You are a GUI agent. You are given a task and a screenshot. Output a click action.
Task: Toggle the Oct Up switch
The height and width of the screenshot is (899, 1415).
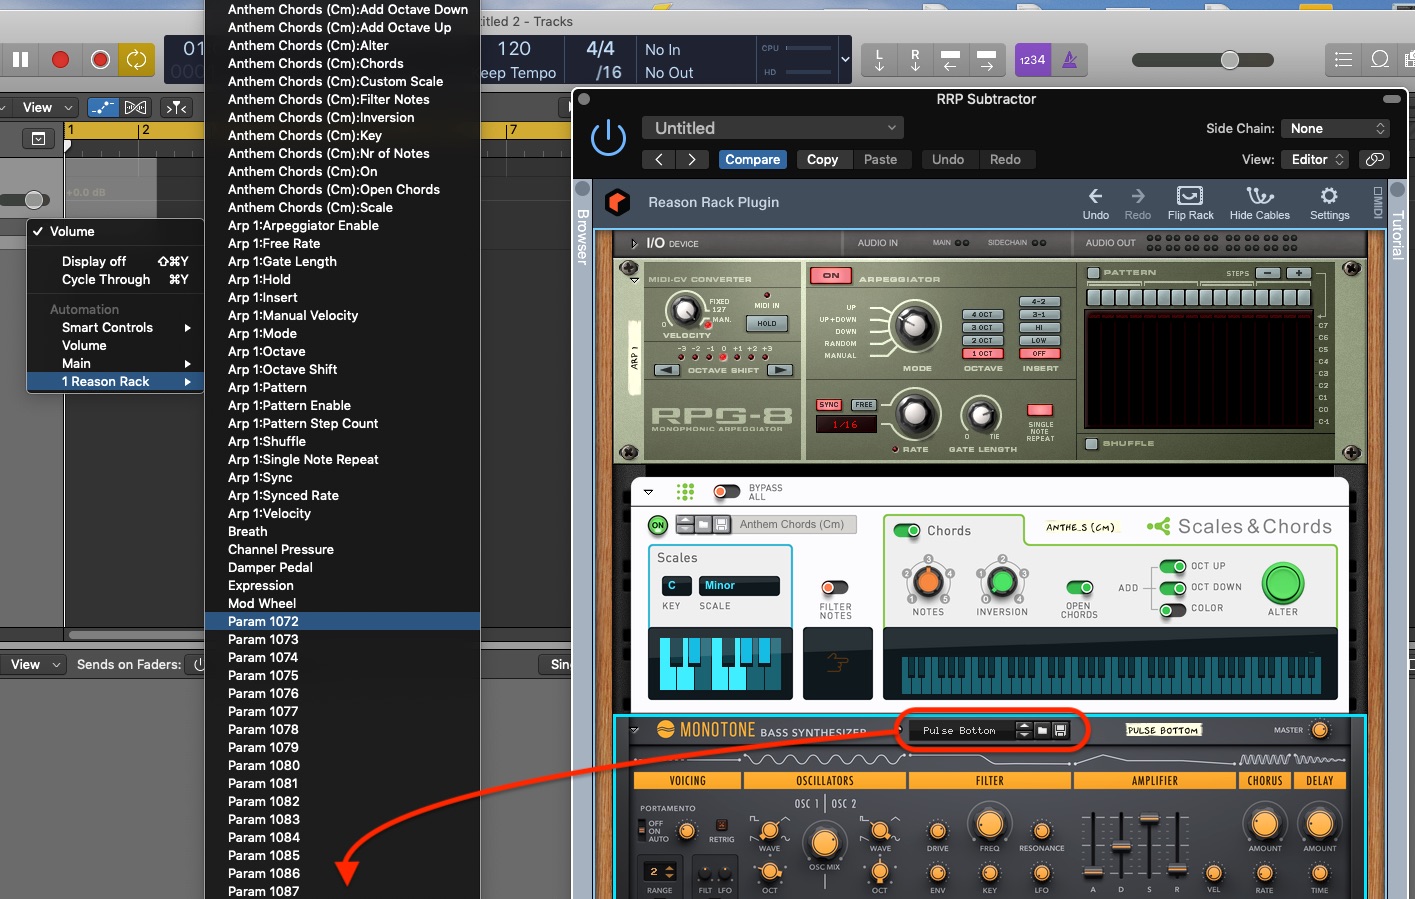1172,566
